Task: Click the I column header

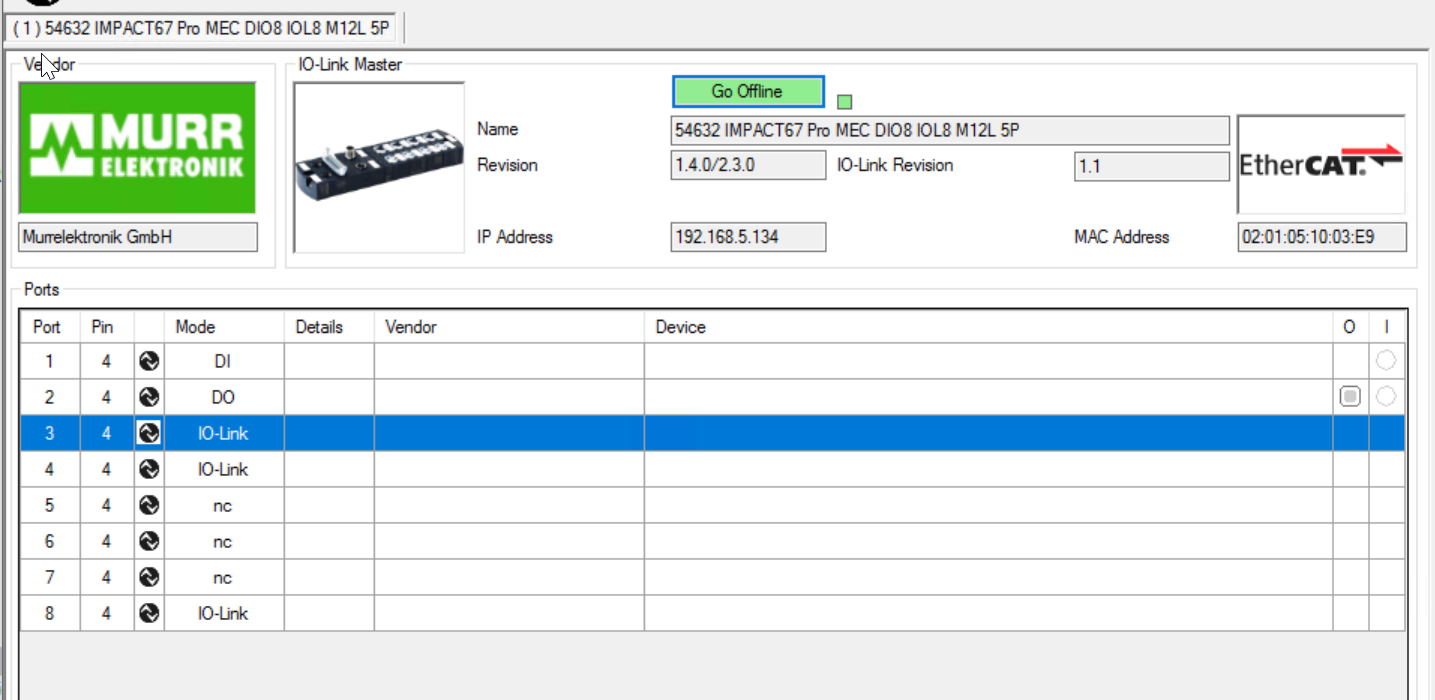Action: (1387, 327)
